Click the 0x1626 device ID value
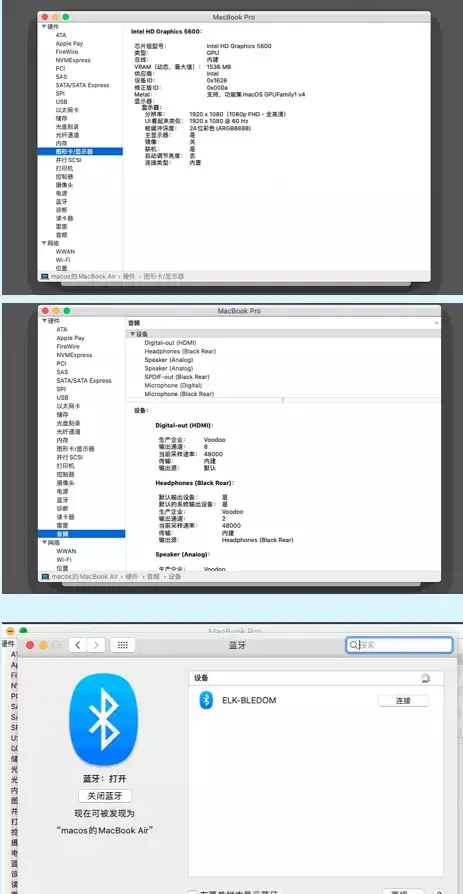This screenshot has width=463, height=894. pos(217,80)
